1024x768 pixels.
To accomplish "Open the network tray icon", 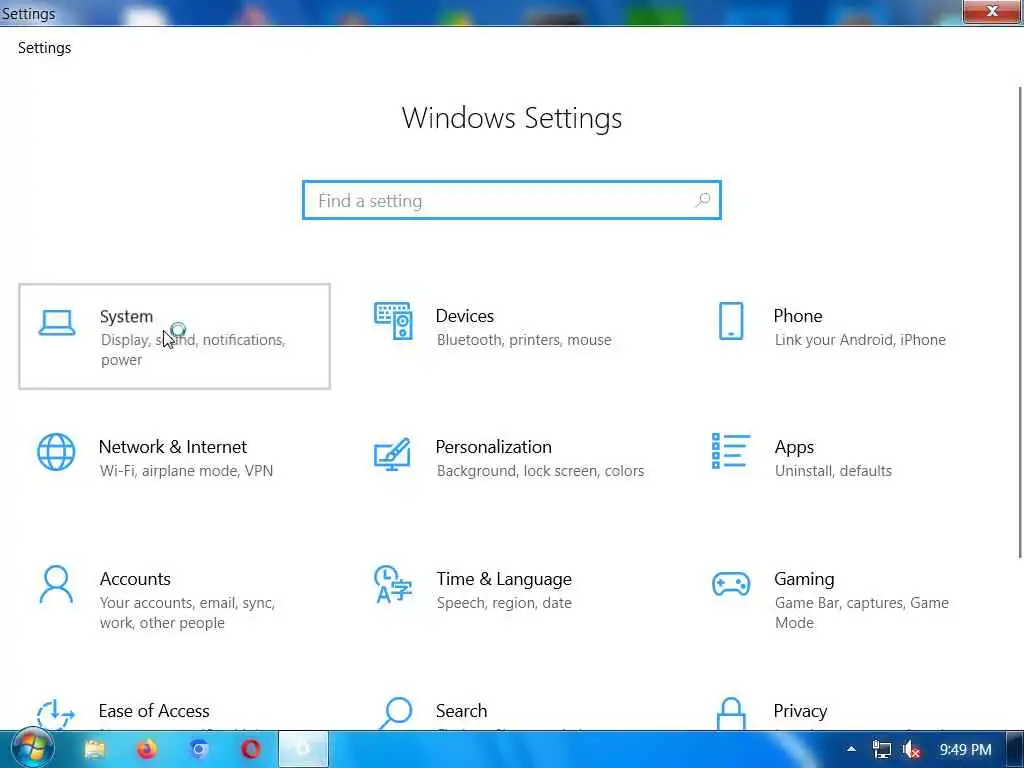I will click(x=882, y=750).
